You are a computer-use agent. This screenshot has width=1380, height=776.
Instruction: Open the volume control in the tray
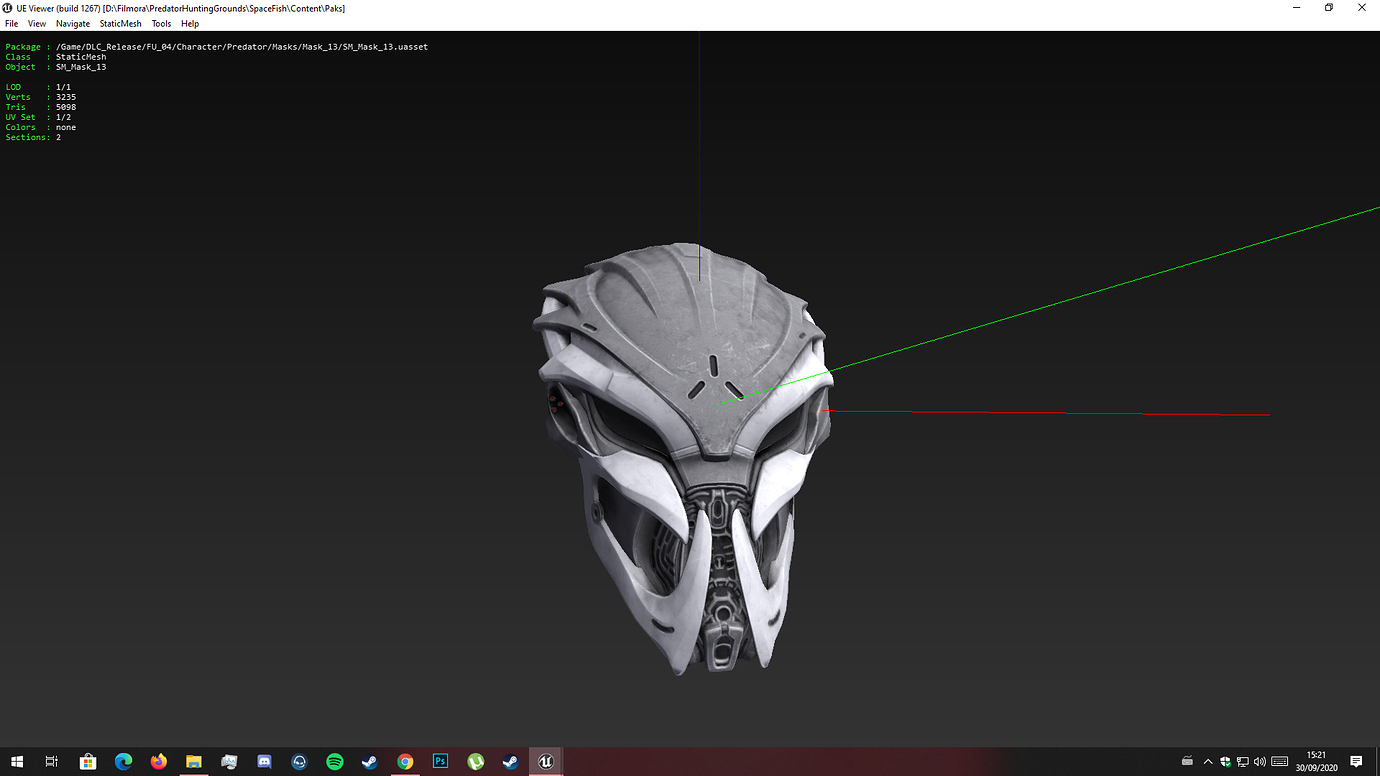pyautogui.click(x=1259, y=761)
